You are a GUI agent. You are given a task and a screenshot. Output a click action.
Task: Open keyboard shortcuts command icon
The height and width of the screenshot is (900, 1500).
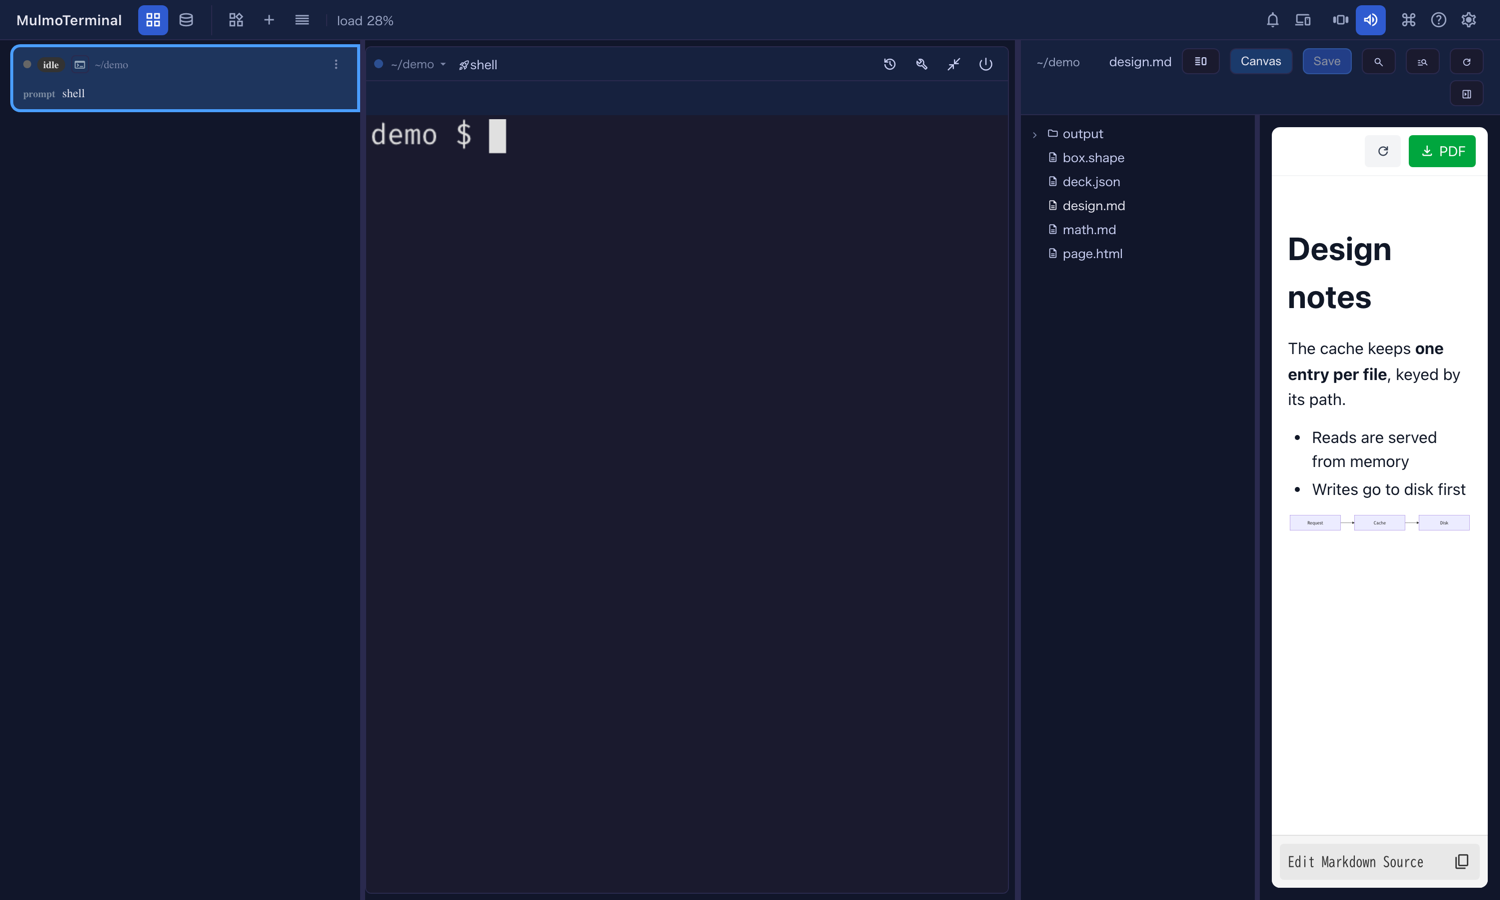pos(1408,20)
